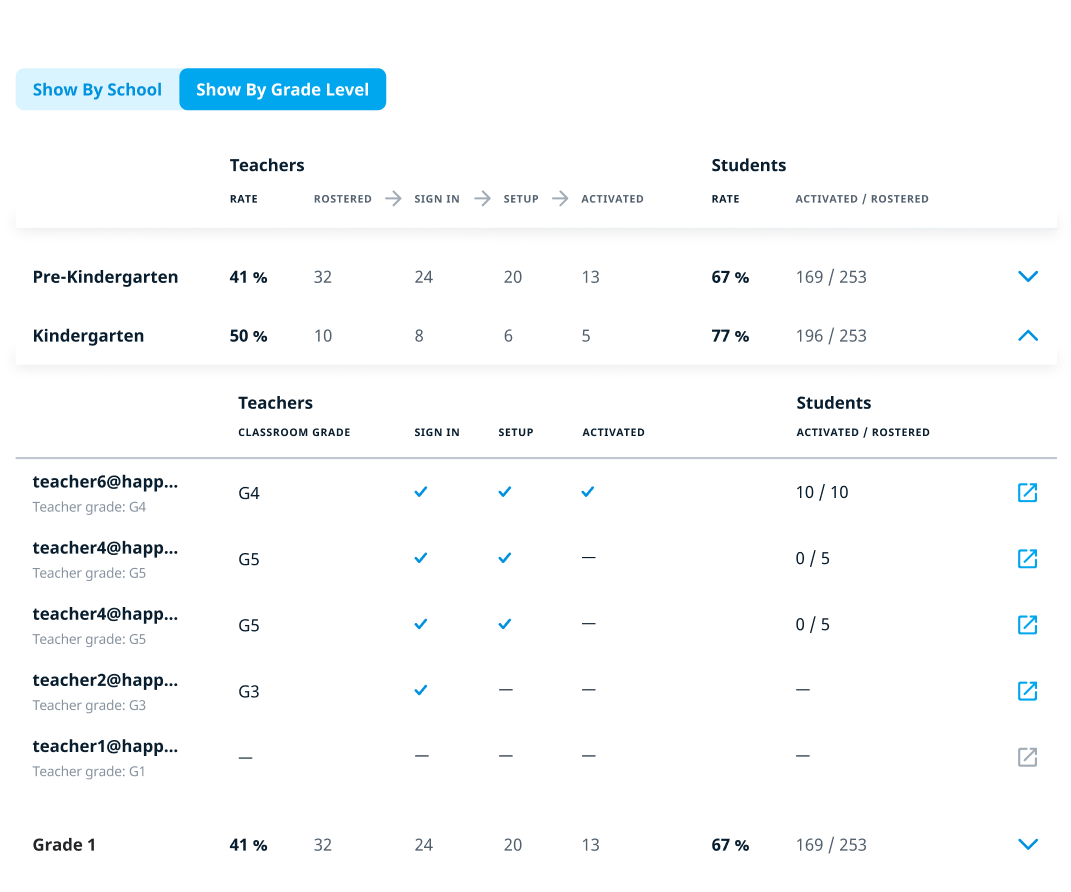Click the teacher6@happ... email
Viewport: 1071px width, 892px height.
point(105,482)
